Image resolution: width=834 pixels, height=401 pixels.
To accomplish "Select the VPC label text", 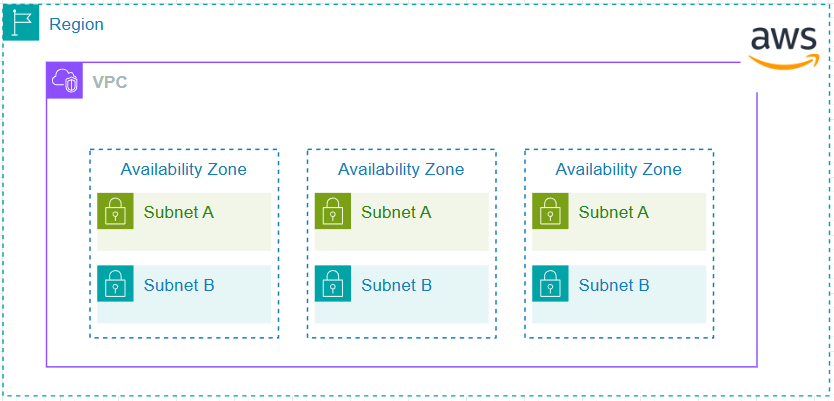I will [x=110, y=82].
